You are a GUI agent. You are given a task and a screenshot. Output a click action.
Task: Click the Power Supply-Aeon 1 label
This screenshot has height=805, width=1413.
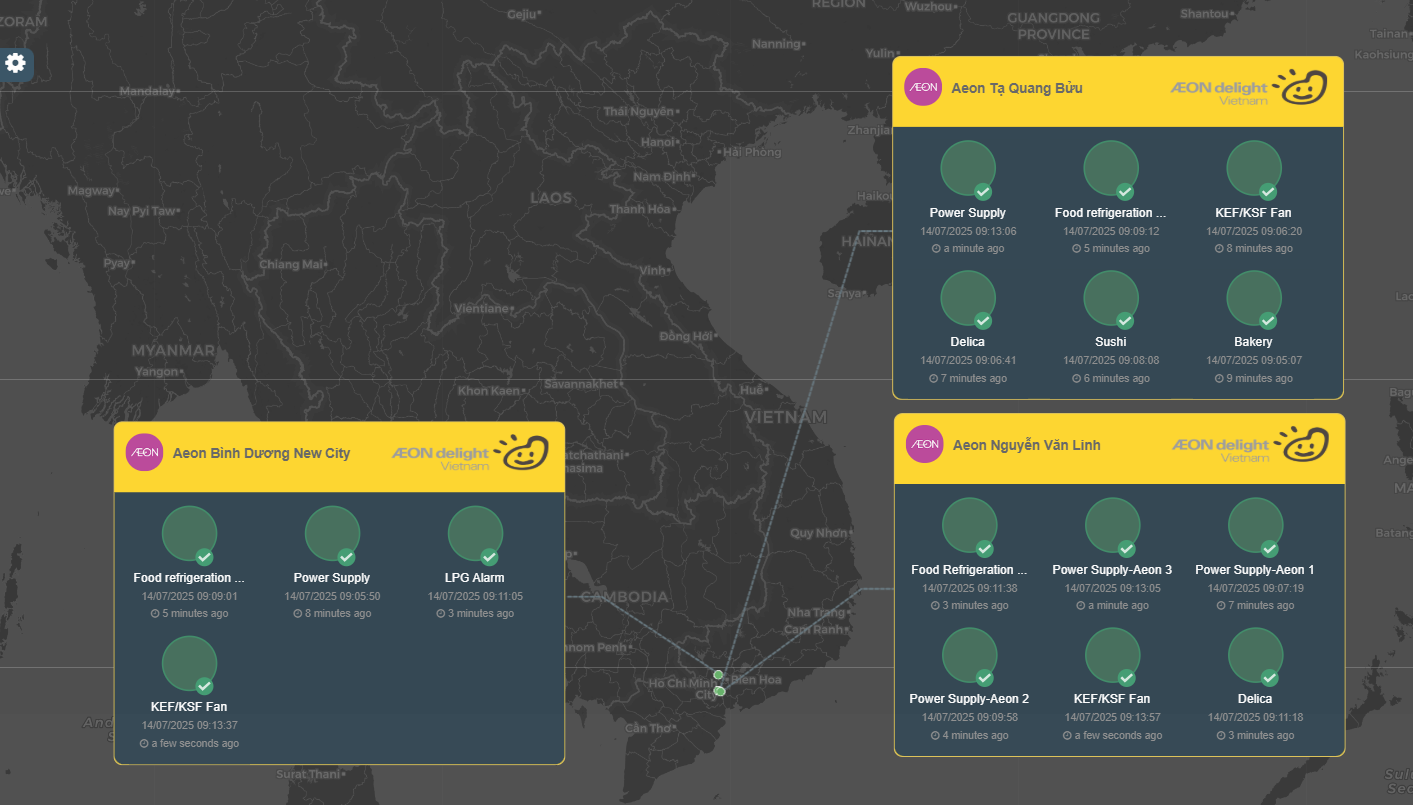pos(1255,569)
